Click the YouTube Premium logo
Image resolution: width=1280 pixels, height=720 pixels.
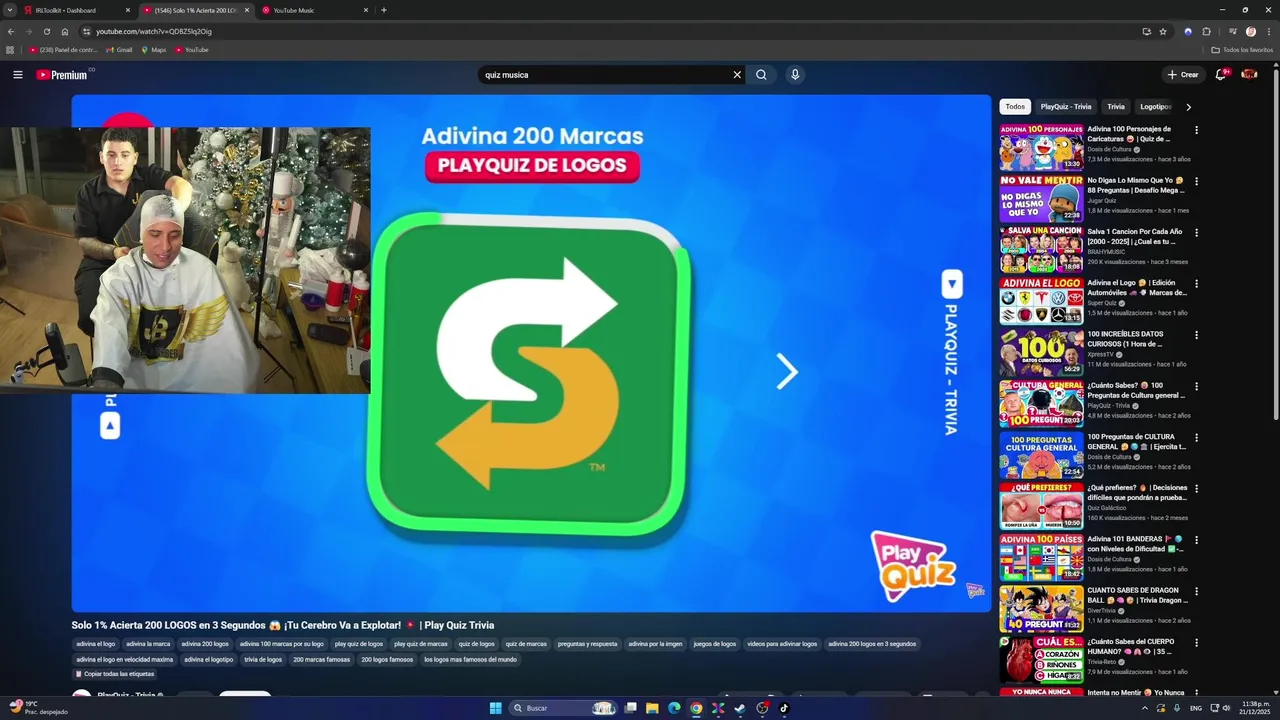[x=62, y=75]
